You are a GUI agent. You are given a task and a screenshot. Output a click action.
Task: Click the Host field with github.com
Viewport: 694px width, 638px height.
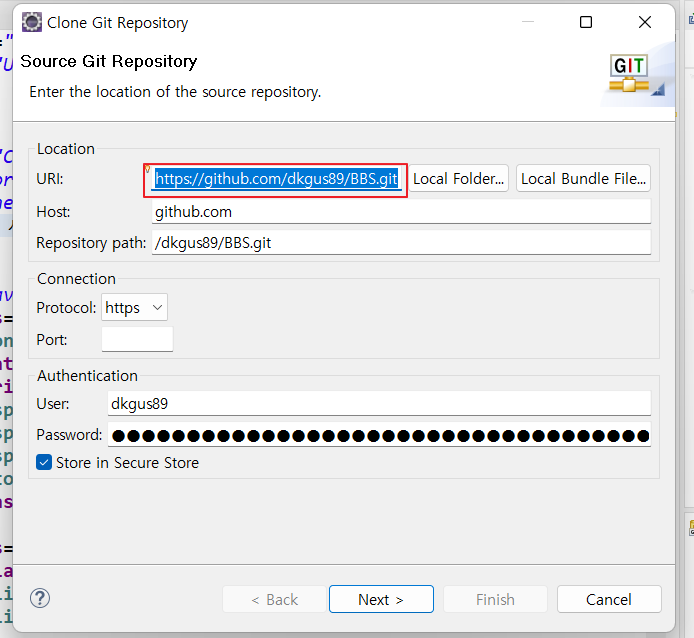coord(401,212)
